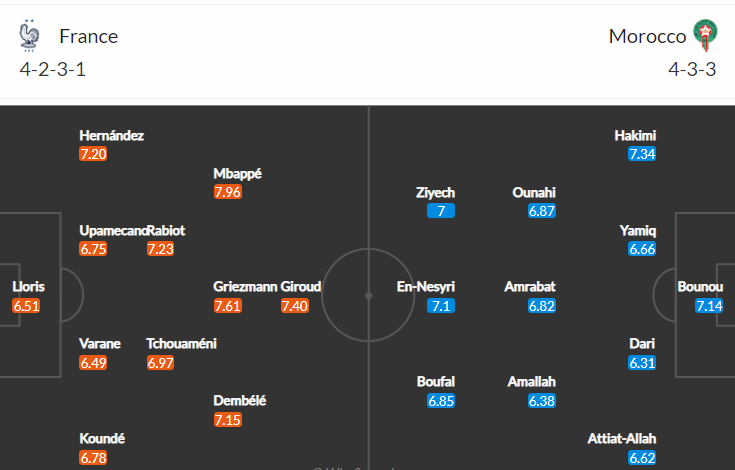This screenshot has height=470, width=735.
Task: Select Attiat-Allah player name
Action: (x=622, y=439)
